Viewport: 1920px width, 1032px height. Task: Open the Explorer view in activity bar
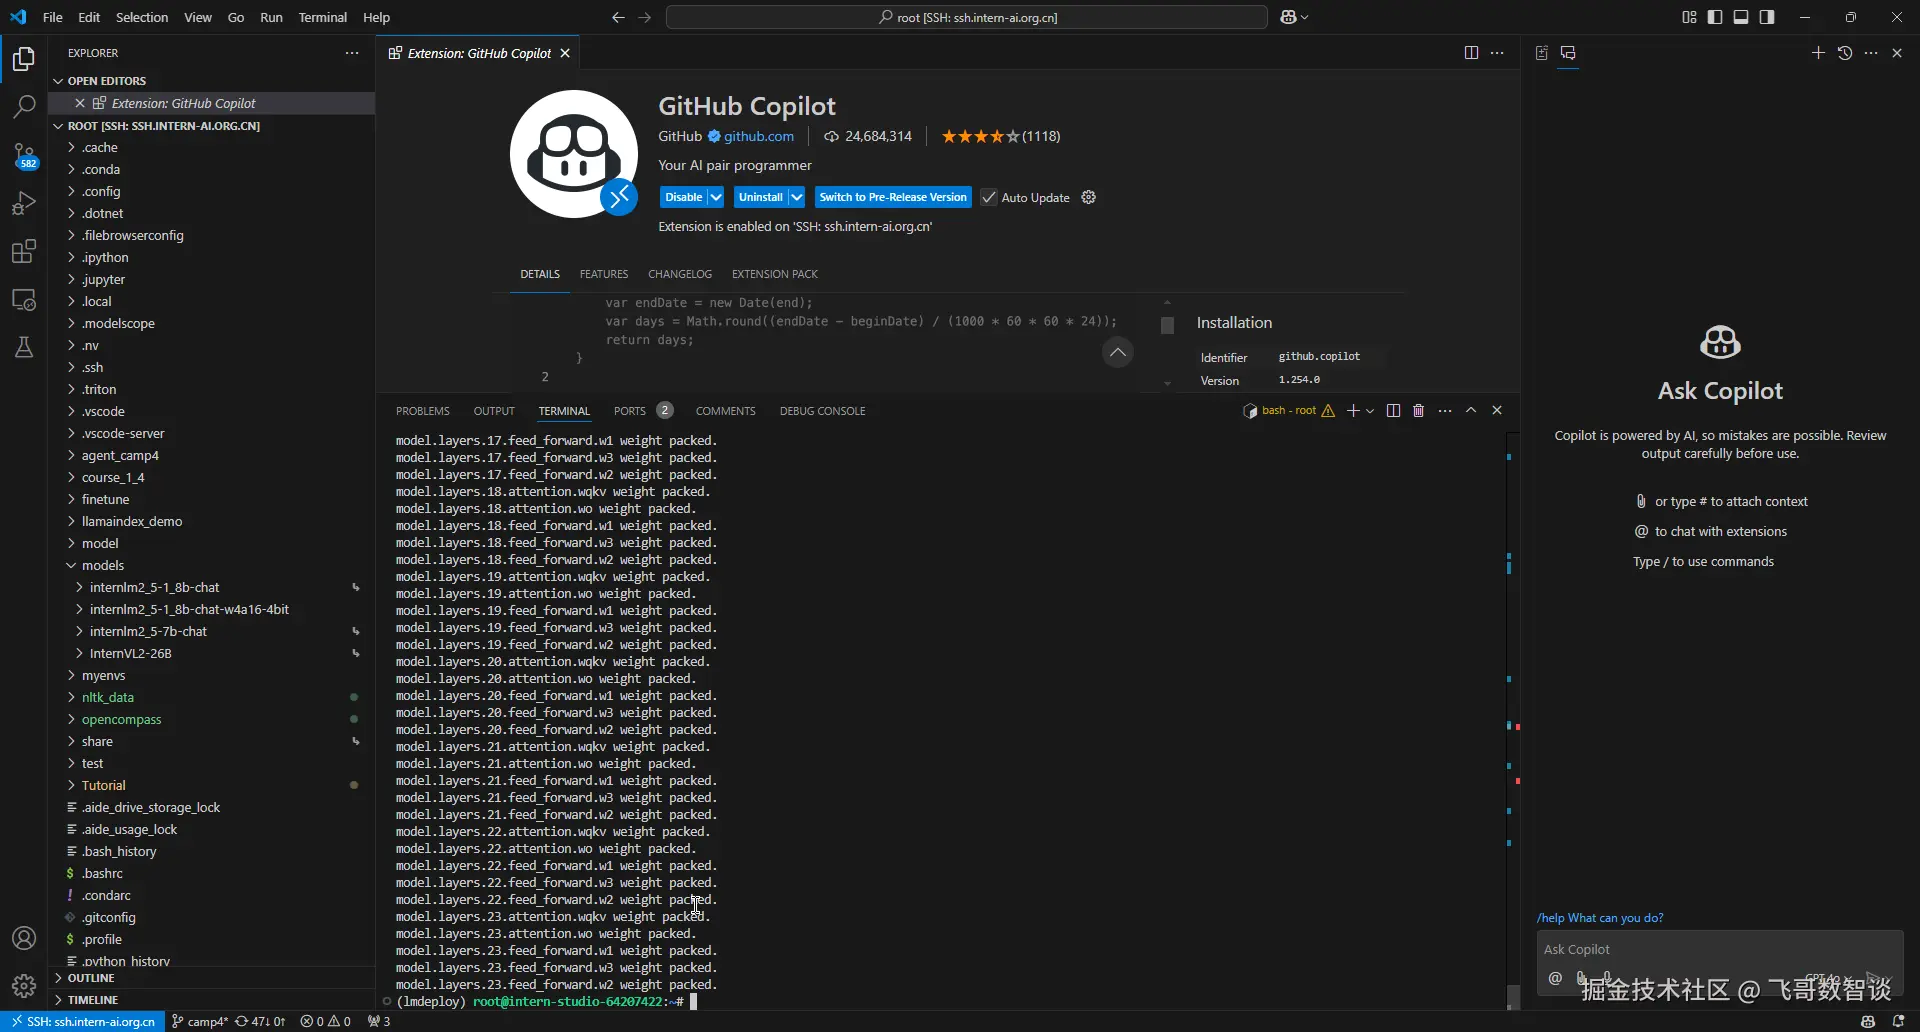click(x=24, y=59)
